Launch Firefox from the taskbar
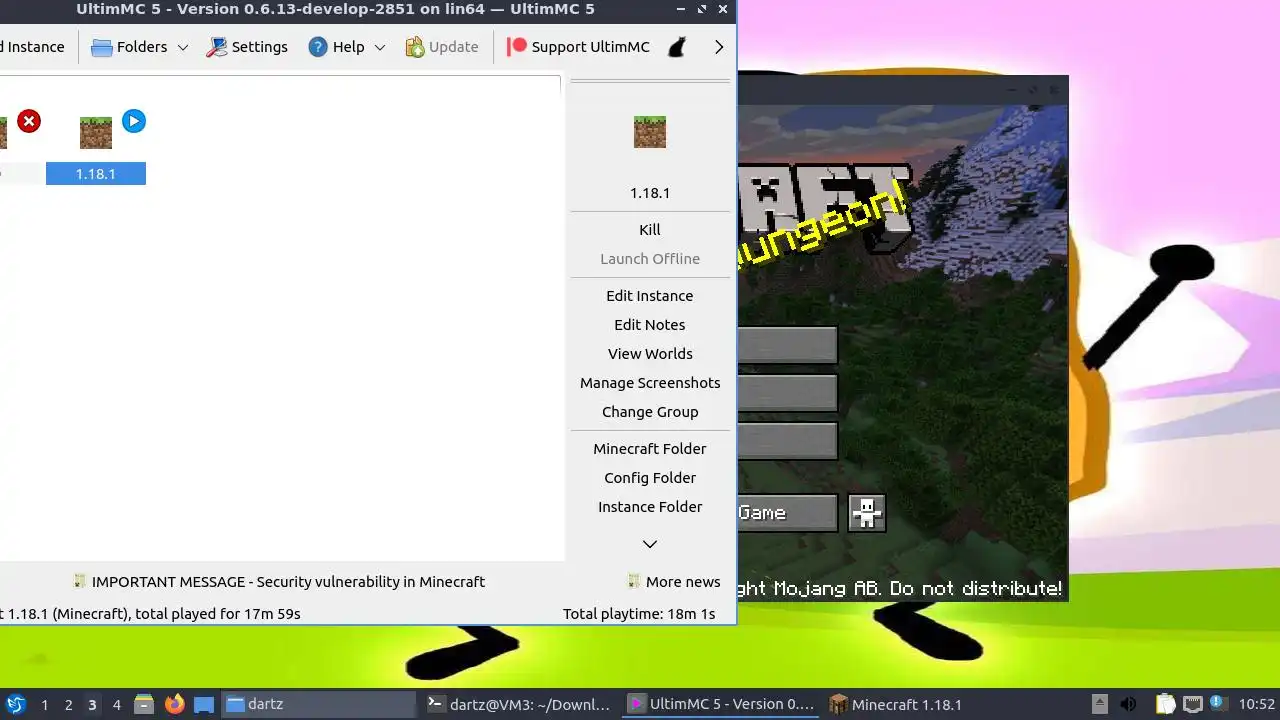 (175, 704)
